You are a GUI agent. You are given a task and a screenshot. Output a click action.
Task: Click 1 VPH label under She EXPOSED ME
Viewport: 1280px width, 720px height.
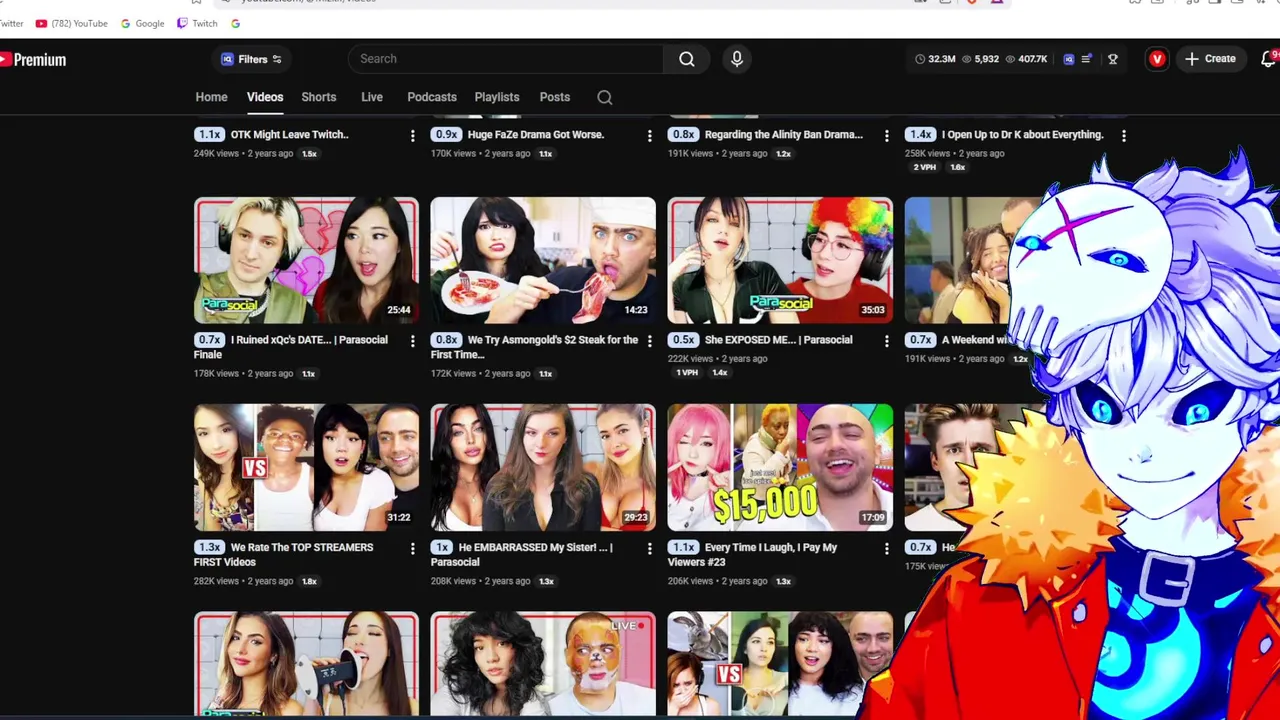click(687, 372)
